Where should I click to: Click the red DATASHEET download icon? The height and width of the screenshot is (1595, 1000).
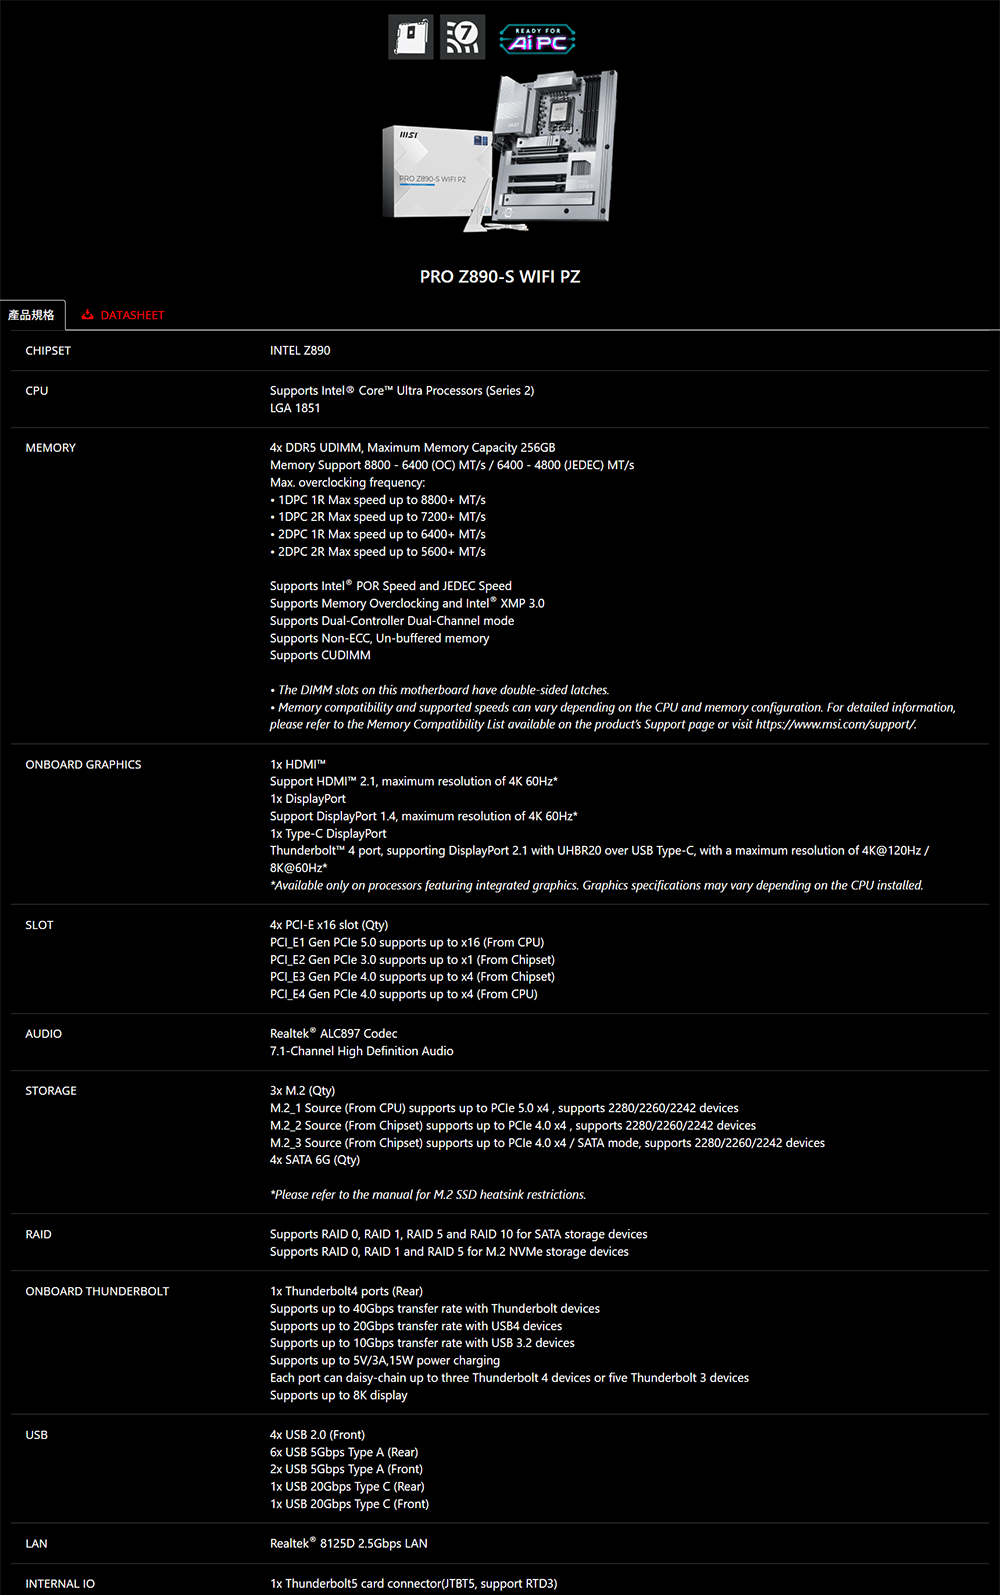point(88,315)
